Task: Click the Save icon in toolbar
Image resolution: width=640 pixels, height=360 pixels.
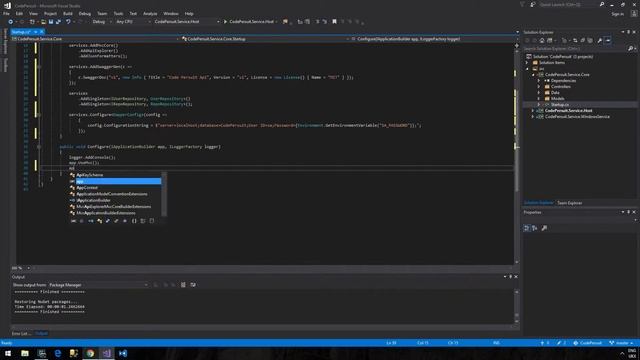Action: [x=51, y=22]
